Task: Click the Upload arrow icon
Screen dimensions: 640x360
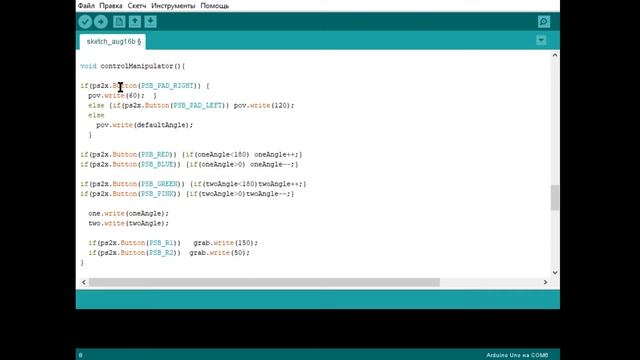Action: [101, 22]
